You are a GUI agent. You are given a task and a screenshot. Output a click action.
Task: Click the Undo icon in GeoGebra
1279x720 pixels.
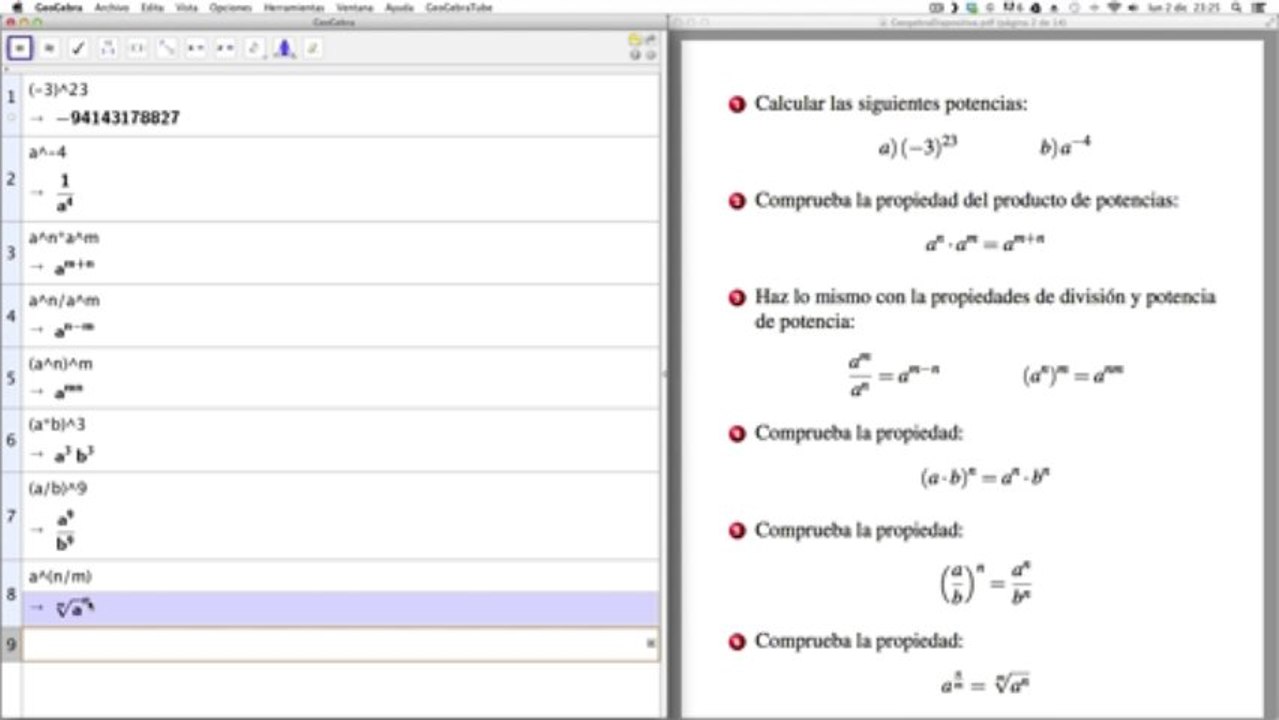click(x=634, y=39)
